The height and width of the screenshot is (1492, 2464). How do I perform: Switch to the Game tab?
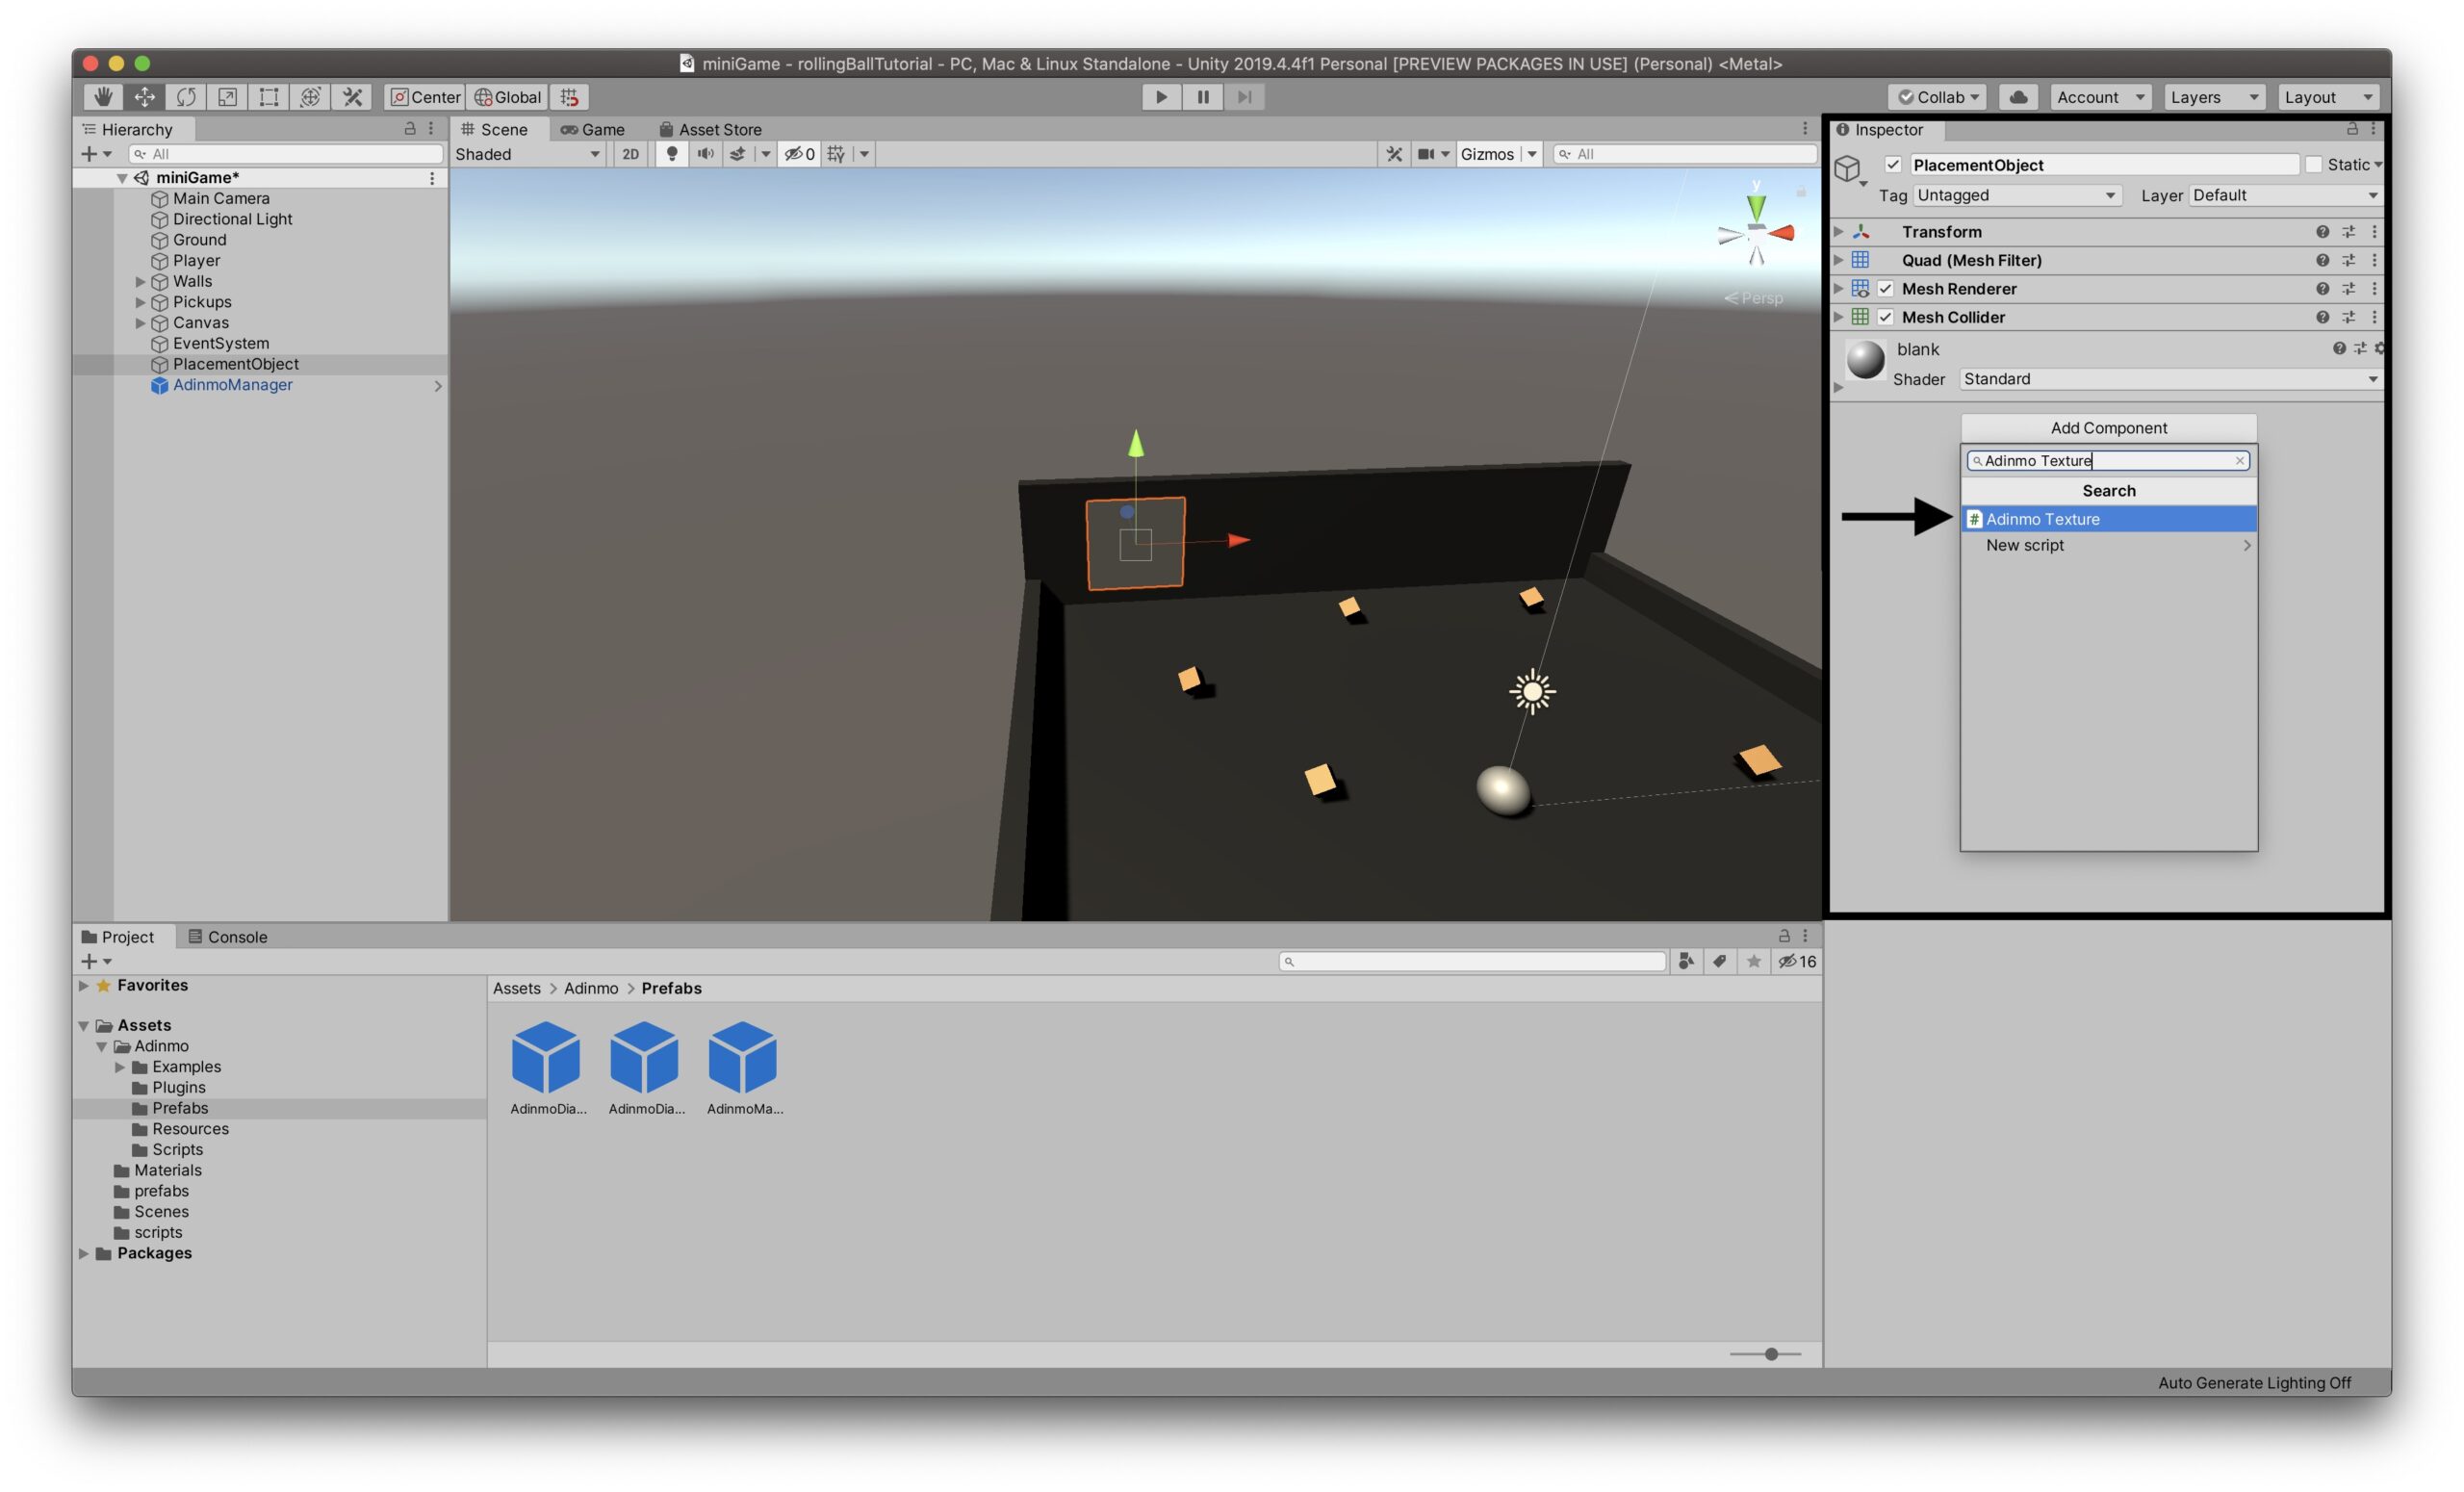click(x=593, y=129)
